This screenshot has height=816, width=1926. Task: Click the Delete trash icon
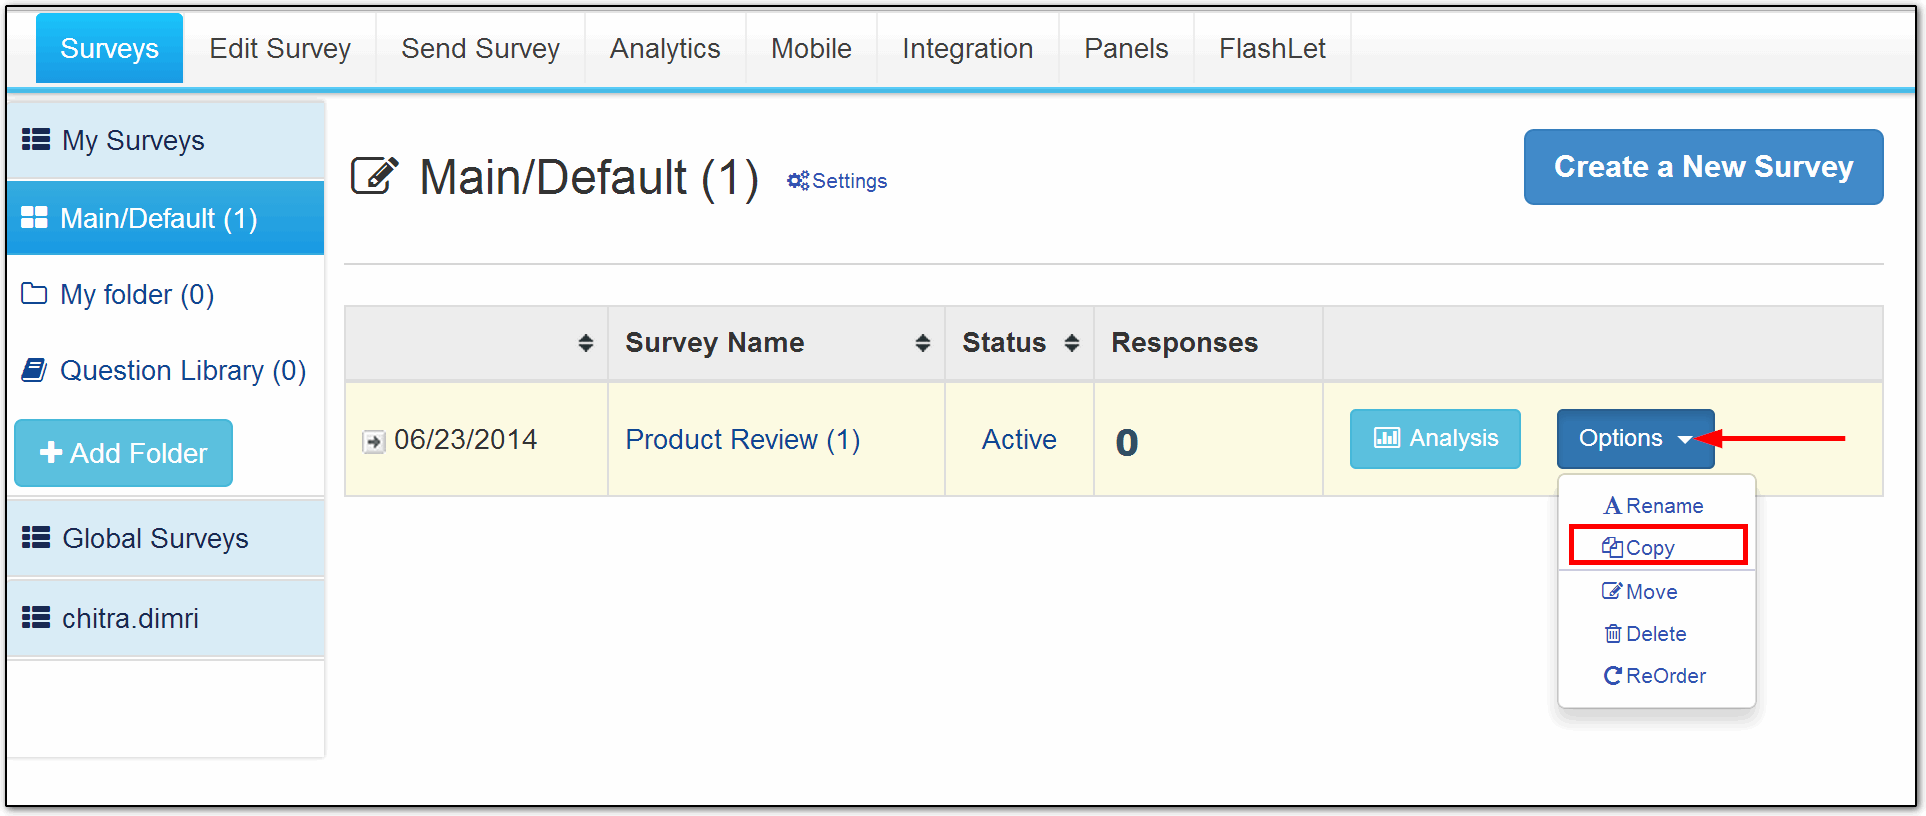(1613, 634)
